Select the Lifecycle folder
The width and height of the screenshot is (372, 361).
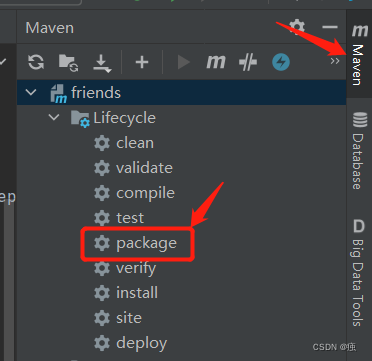[x=124, y=118]
